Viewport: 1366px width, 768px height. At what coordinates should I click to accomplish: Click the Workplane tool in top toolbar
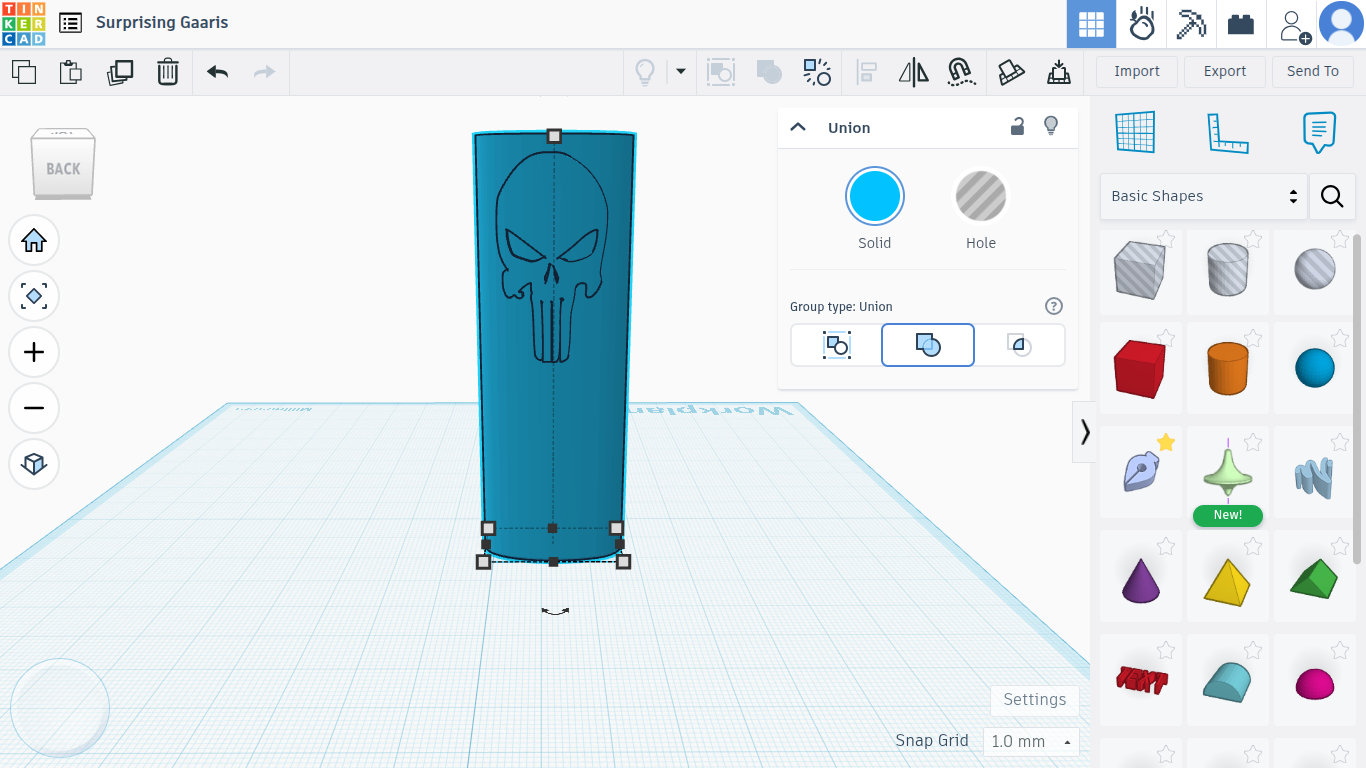1011,72
